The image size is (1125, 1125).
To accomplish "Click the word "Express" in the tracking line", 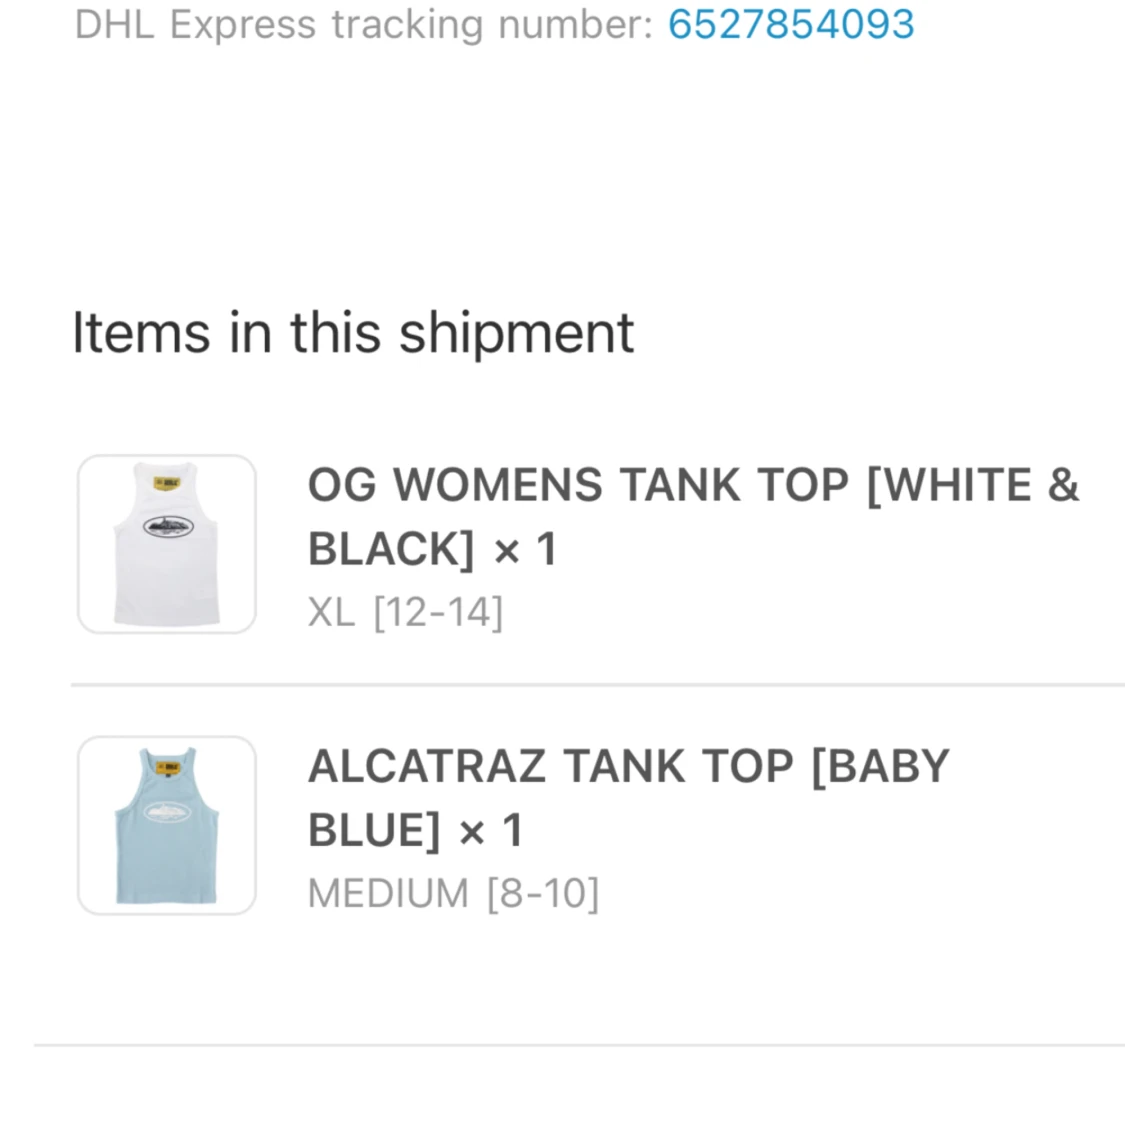I will [x=243, y=24].
